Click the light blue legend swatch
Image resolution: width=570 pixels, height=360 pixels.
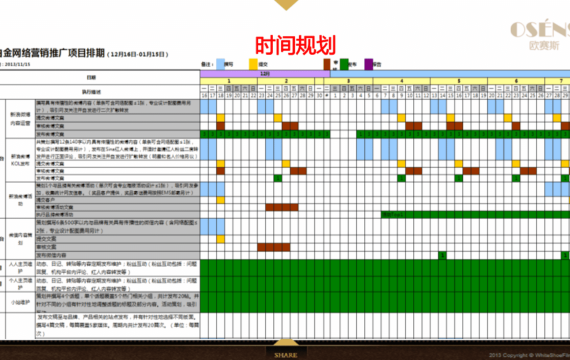click(220, 64)
